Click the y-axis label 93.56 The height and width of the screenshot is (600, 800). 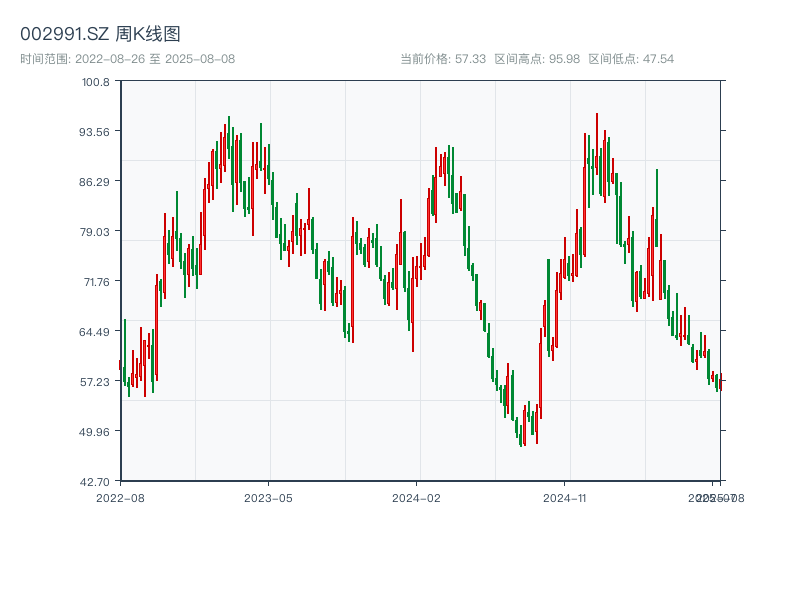94,132
